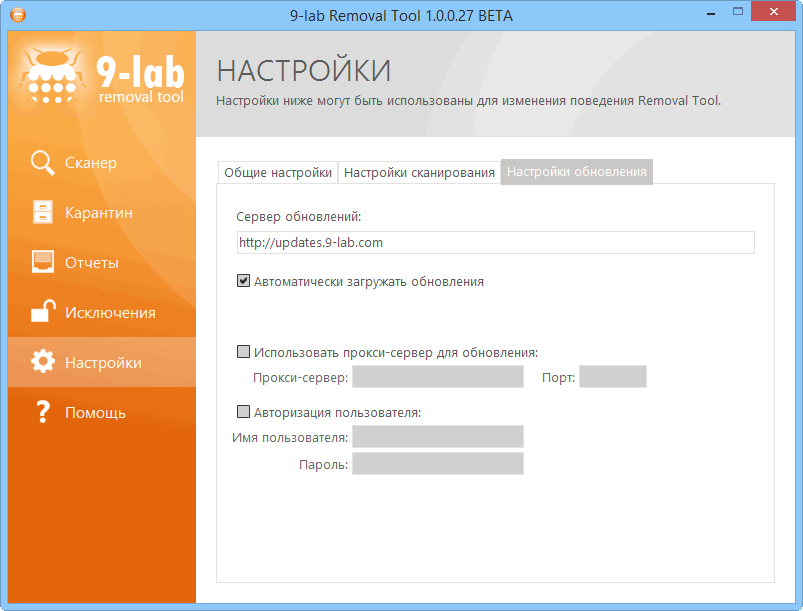Open the Сканер section

coord(102,163)
